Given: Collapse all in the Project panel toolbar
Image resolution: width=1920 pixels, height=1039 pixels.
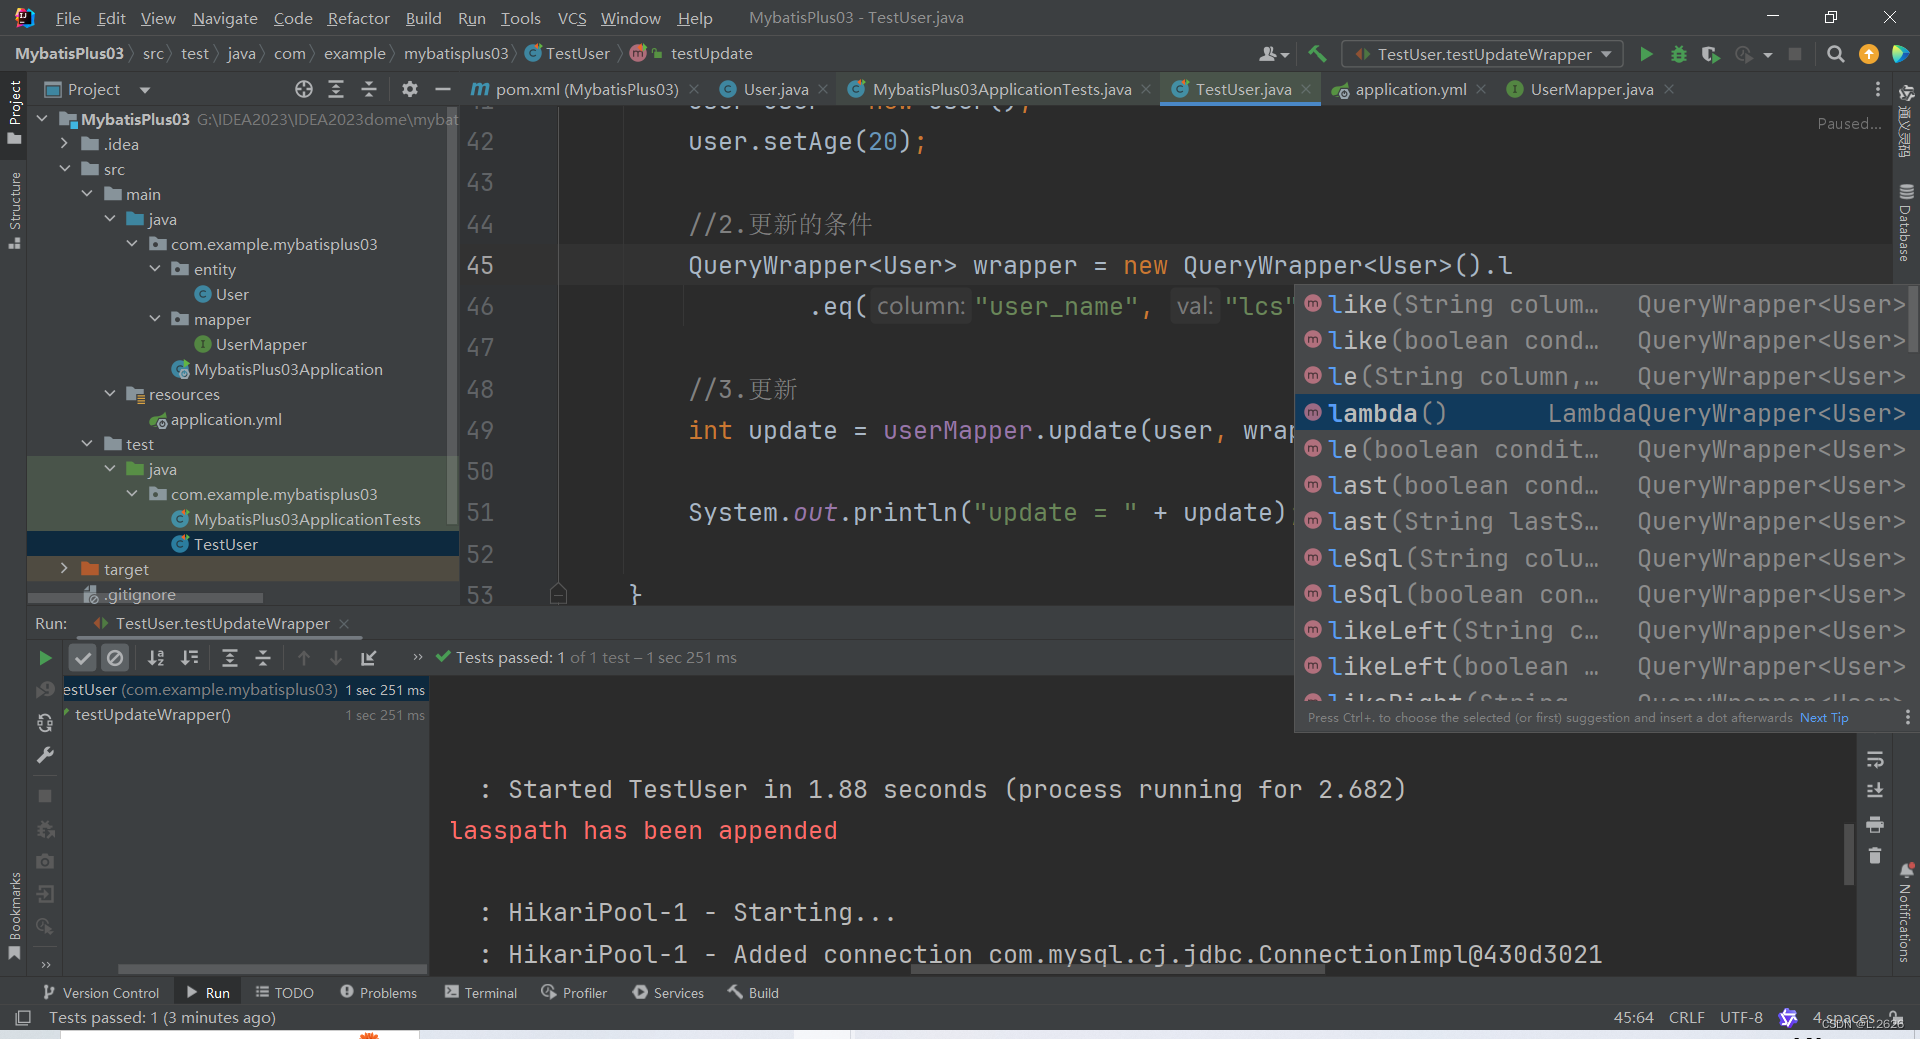Looking at the screenshot, I should [x=369, y=89].
